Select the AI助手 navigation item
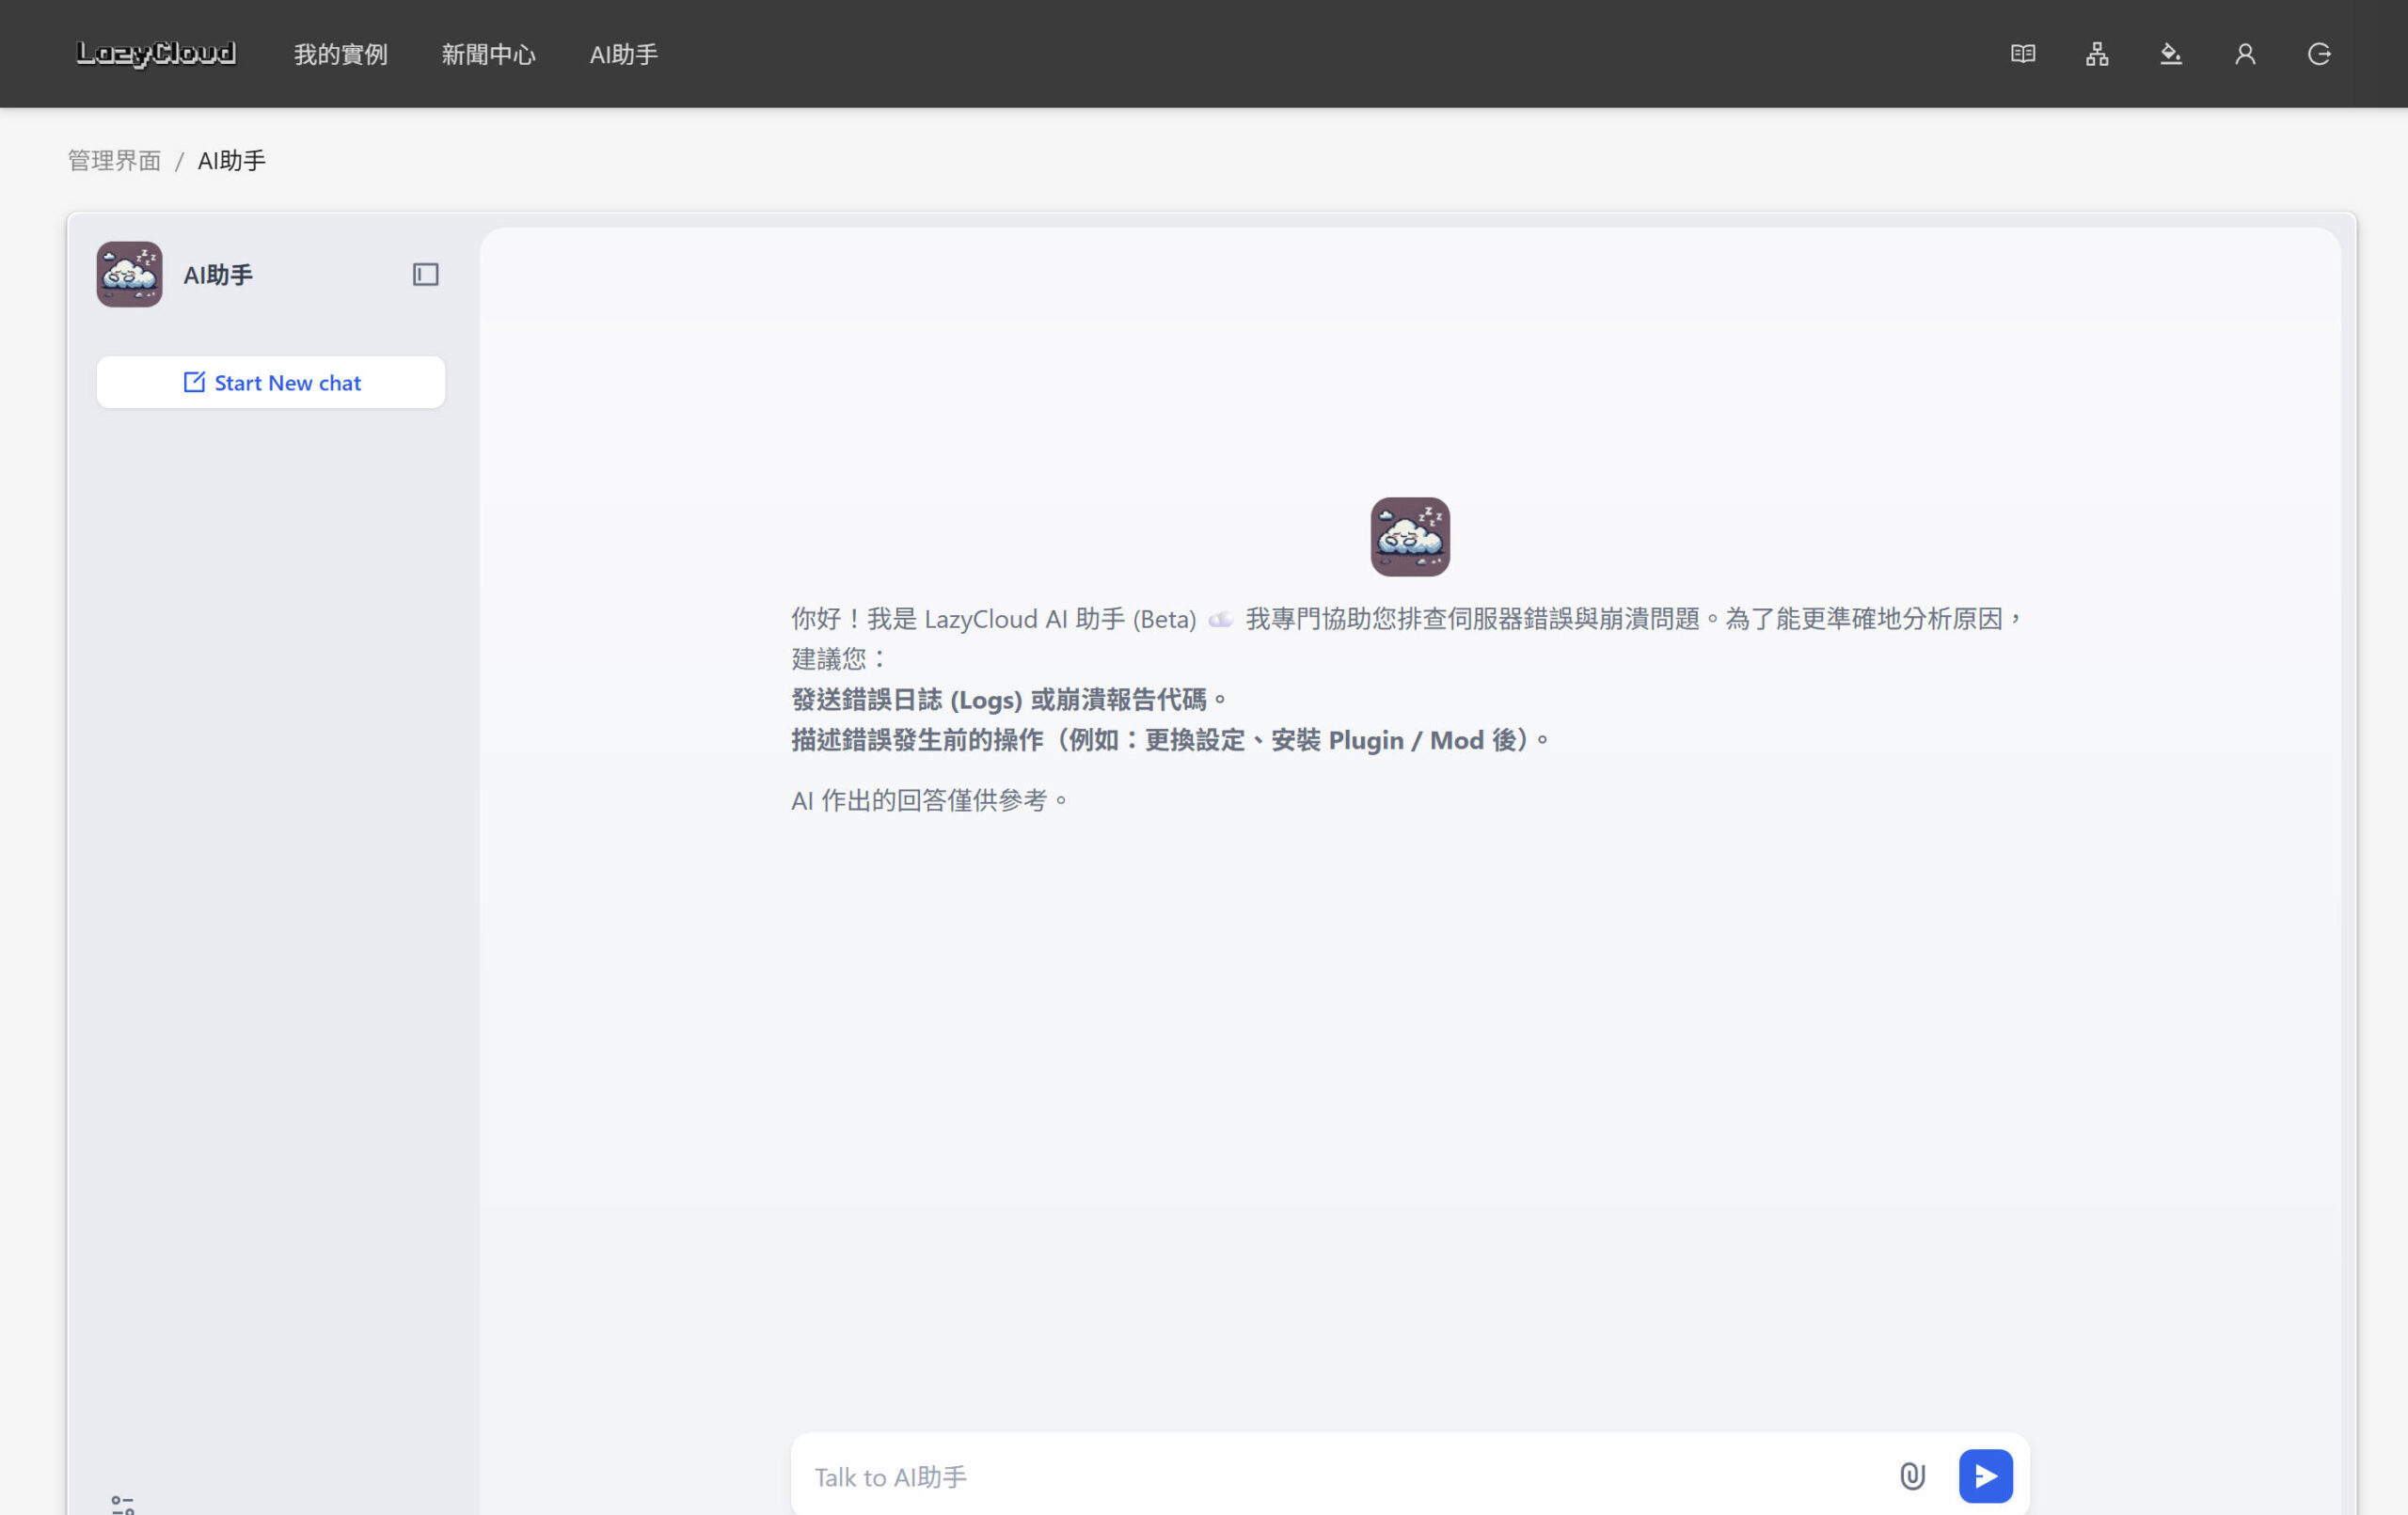 point(623,55)
